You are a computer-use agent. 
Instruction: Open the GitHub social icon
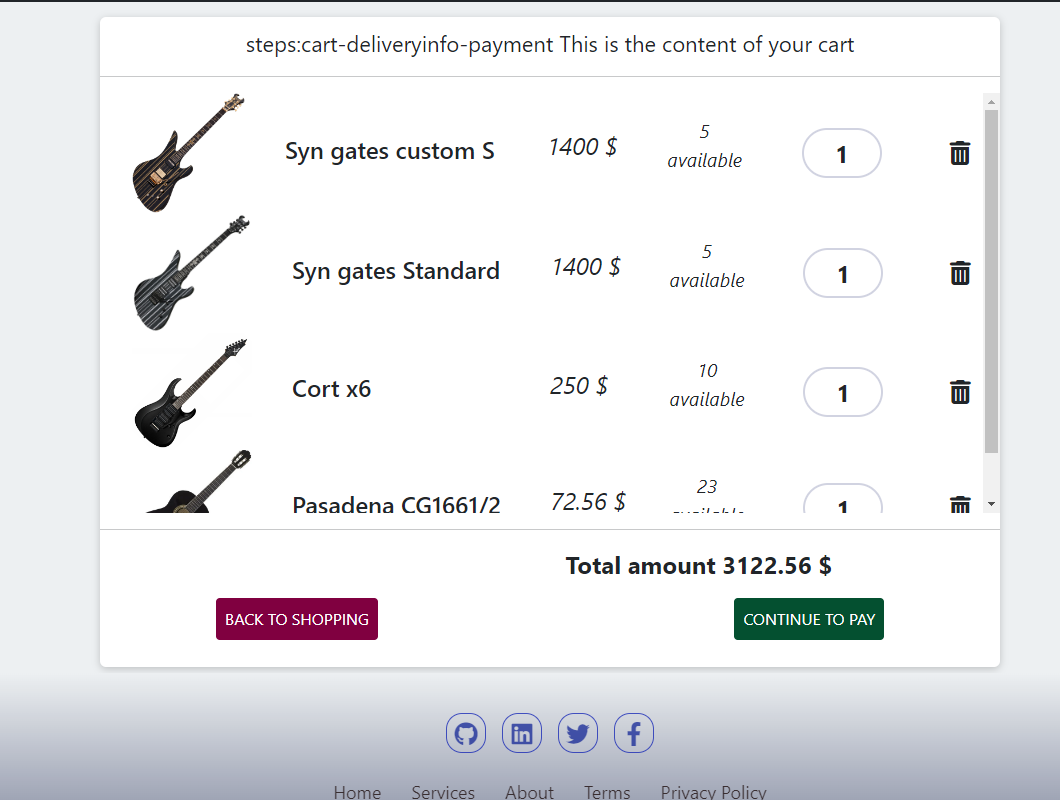466,734
